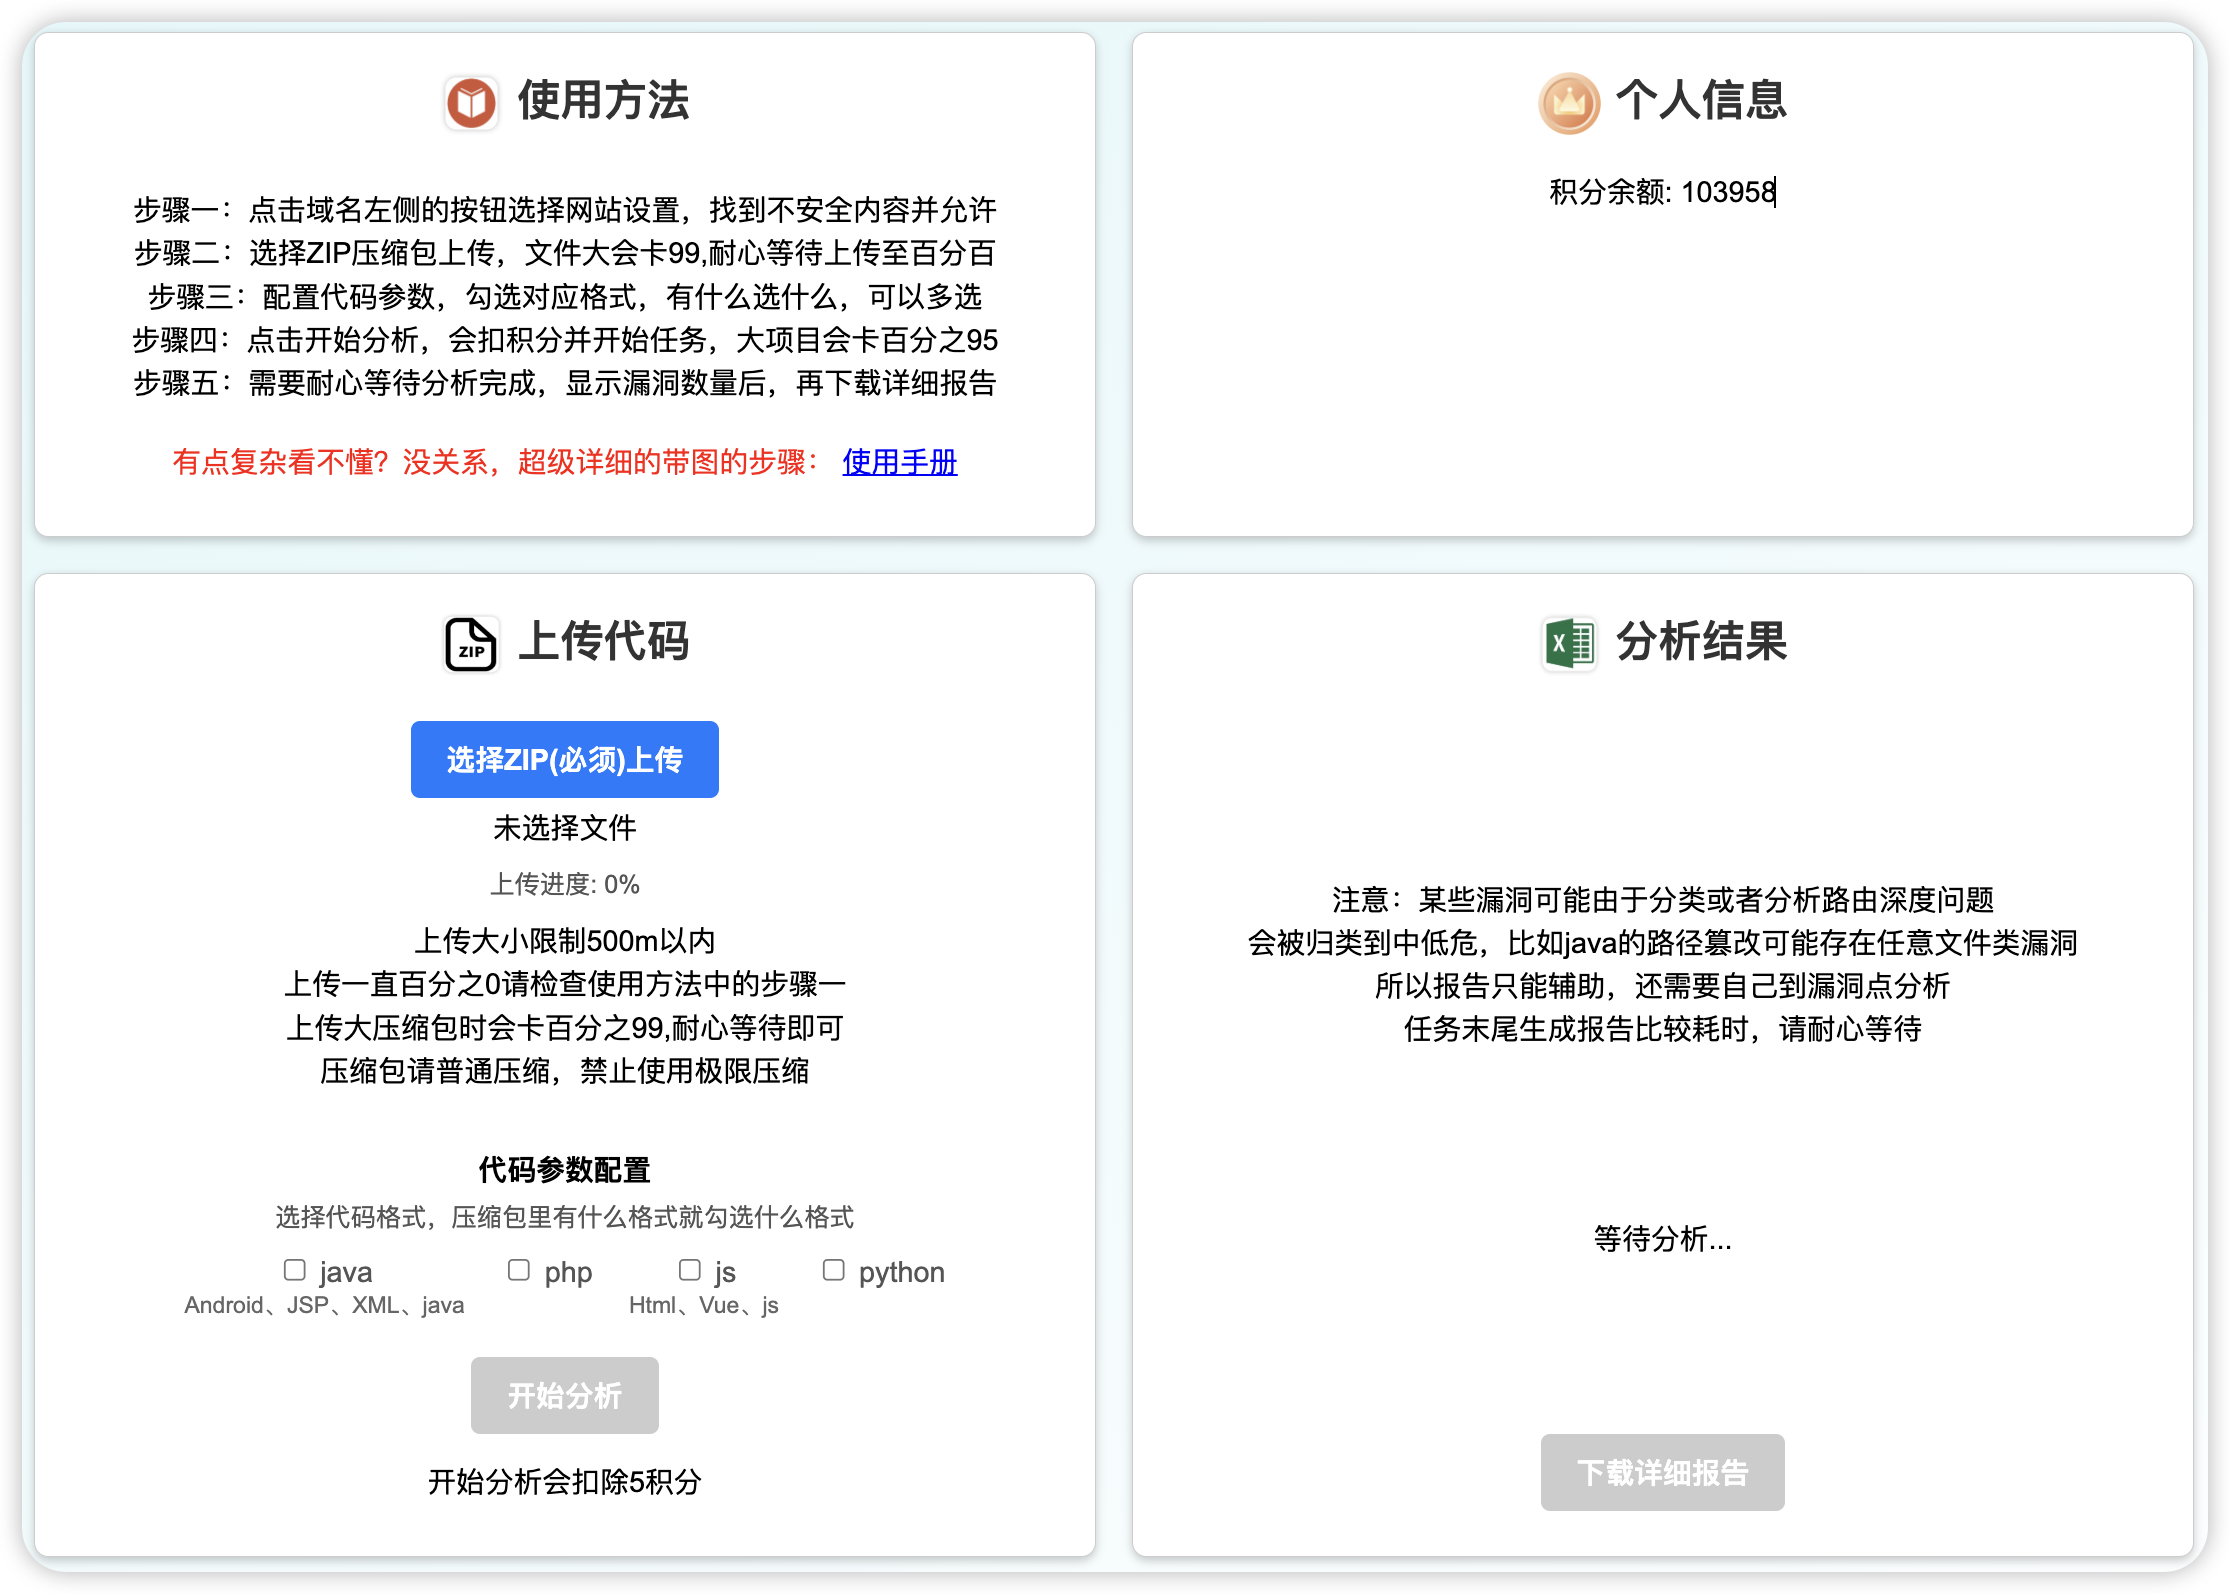Click the 使用方法 heading
Image resolution: width=2230 pixels, height=1594 pixels.
pyautogui.click(x=603, y=101)
